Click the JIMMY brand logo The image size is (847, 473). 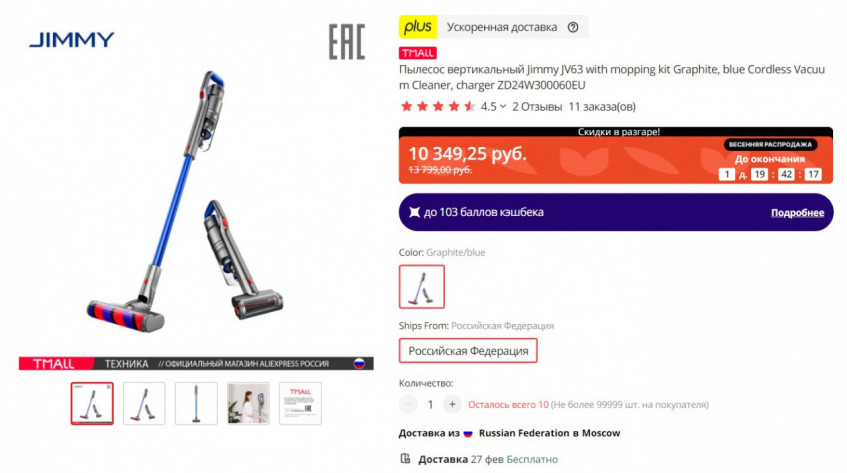pos(72,39)
